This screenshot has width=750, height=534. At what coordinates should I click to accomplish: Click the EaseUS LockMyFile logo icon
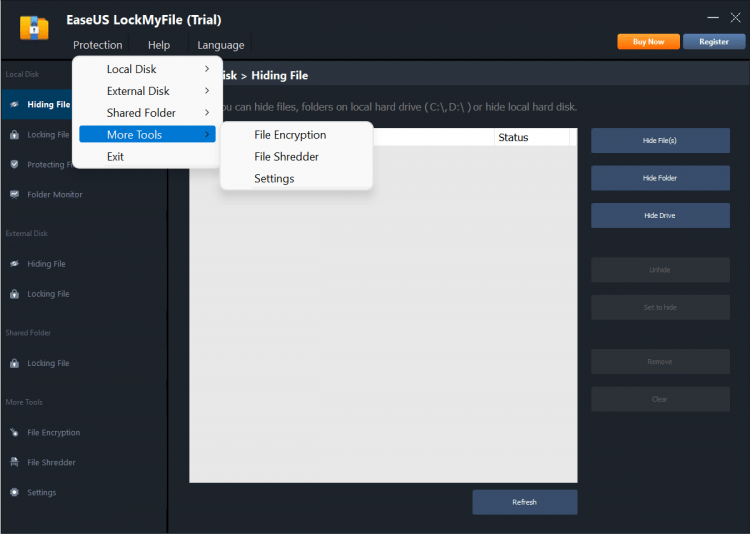(34, 28)
